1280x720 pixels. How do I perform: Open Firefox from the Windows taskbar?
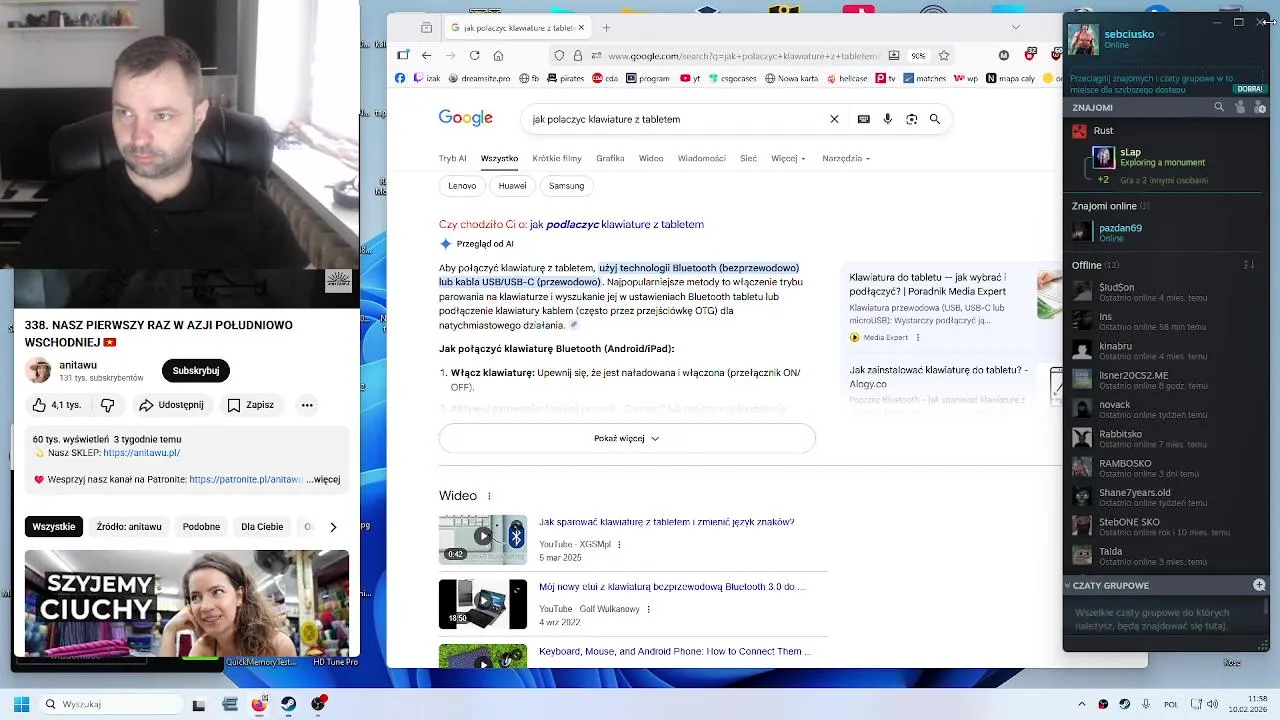tap(259, 704)
